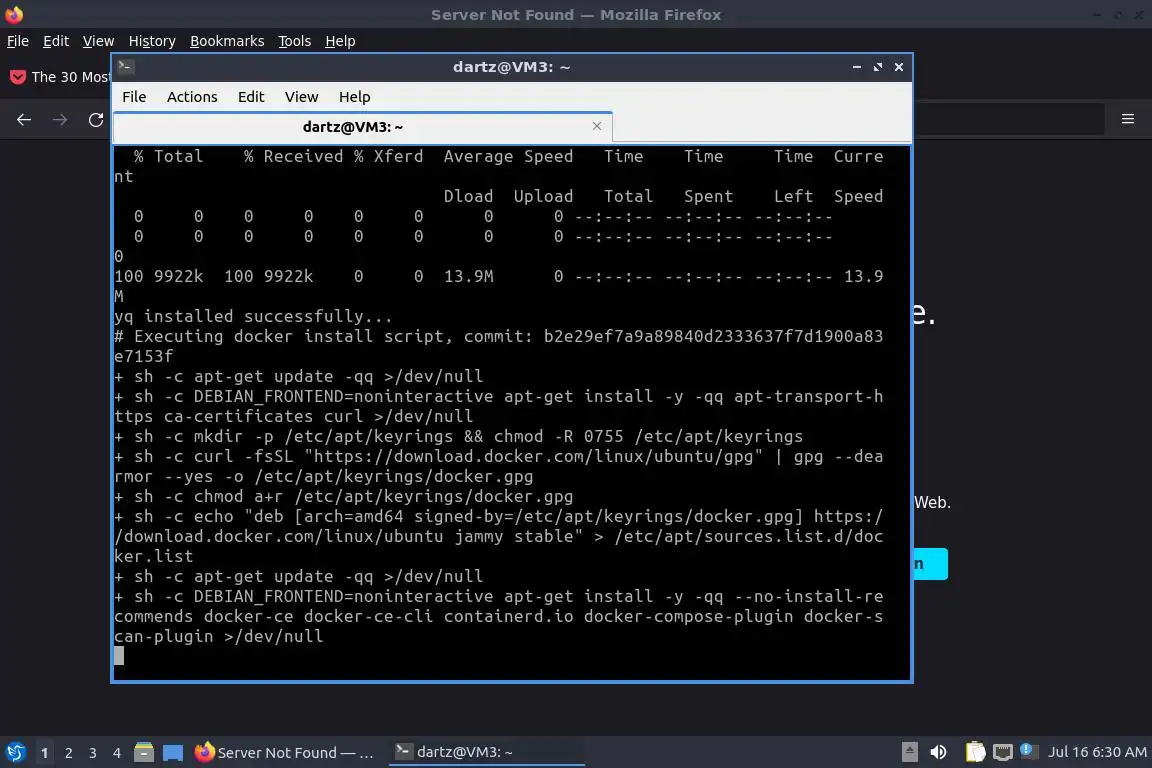This screenshot has width=1152, height=768.
Task: Open Firefox Tools menu
Action: point(295,41)
